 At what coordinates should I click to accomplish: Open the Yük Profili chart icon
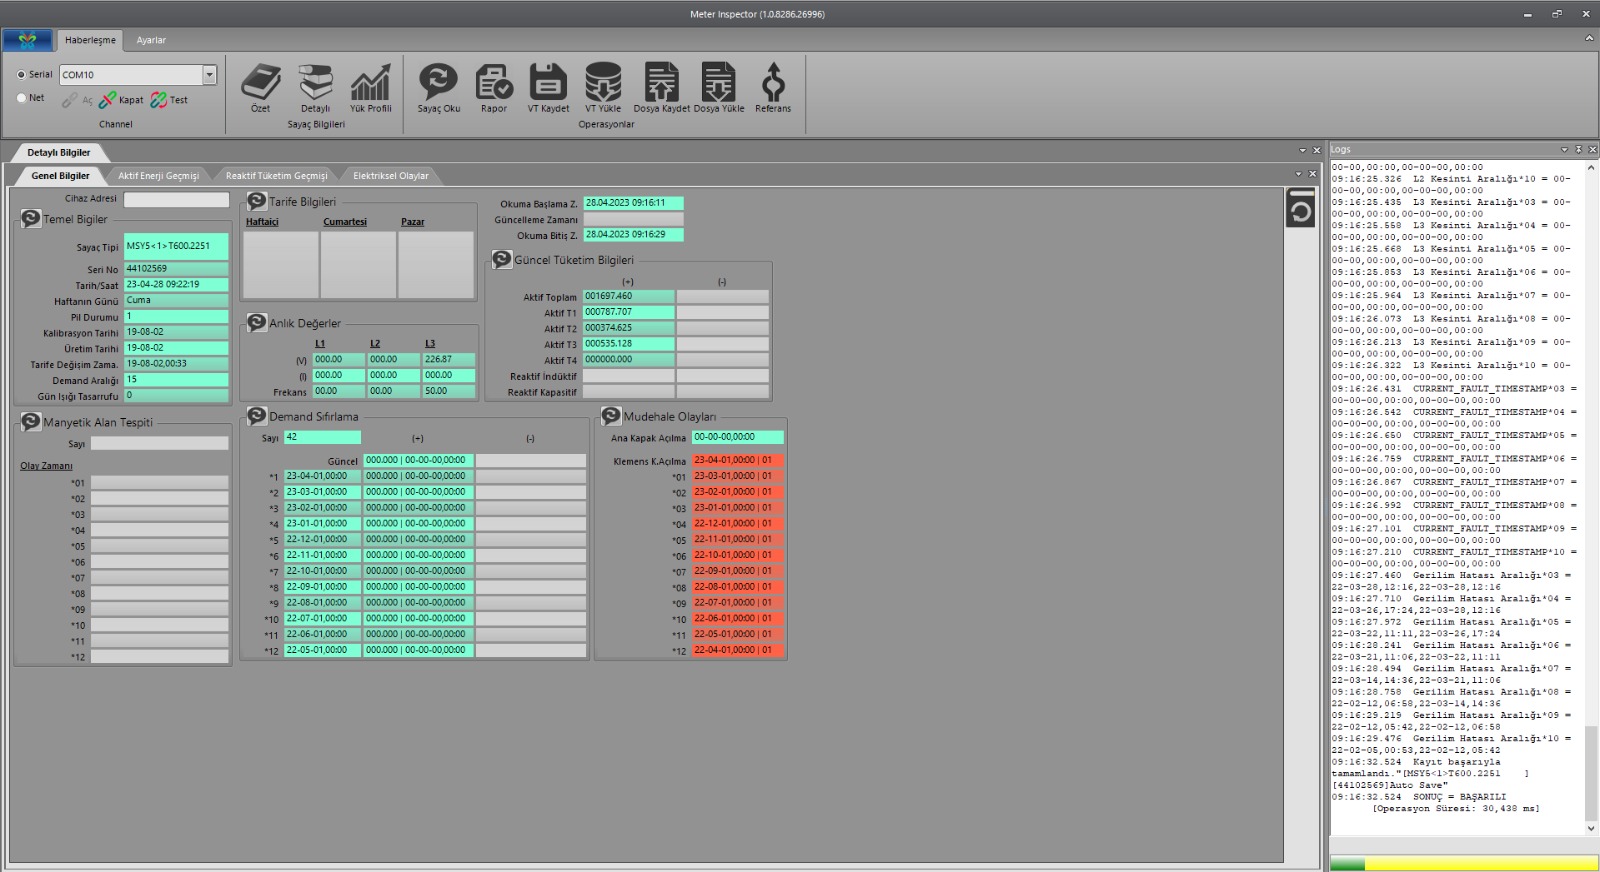tap(370, 83)
